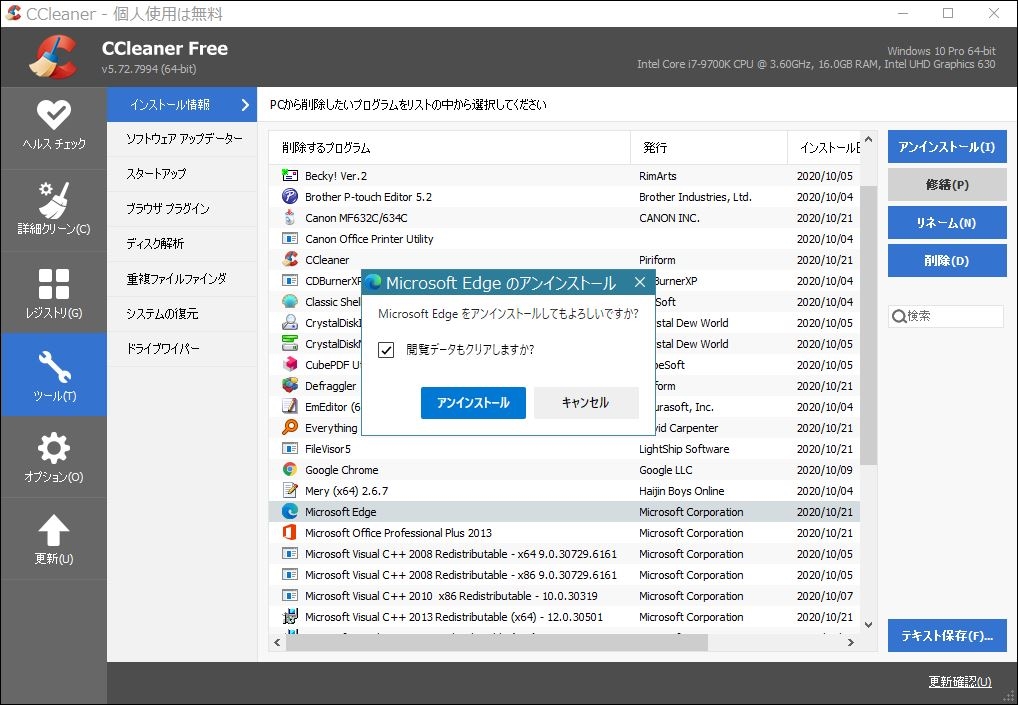Select the ツール wrench icon
The width and height of the screenshot is (1018, 705).
(x=54, y=367)
